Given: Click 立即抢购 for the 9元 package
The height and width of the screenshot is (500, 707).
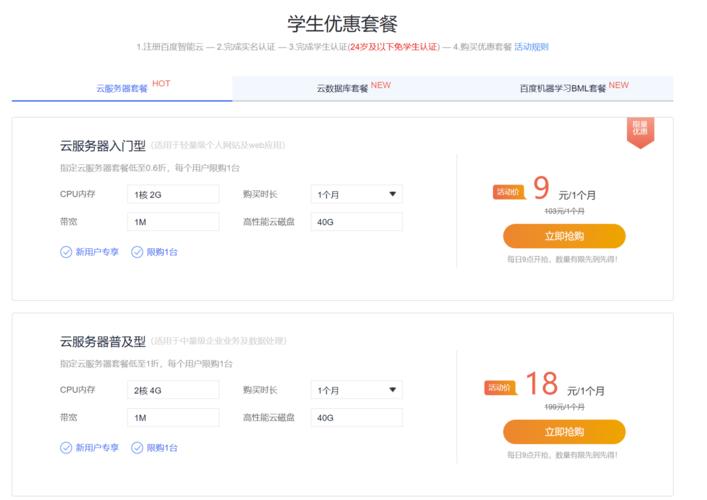Looking at the screenshot, I should tap(564, 236).
